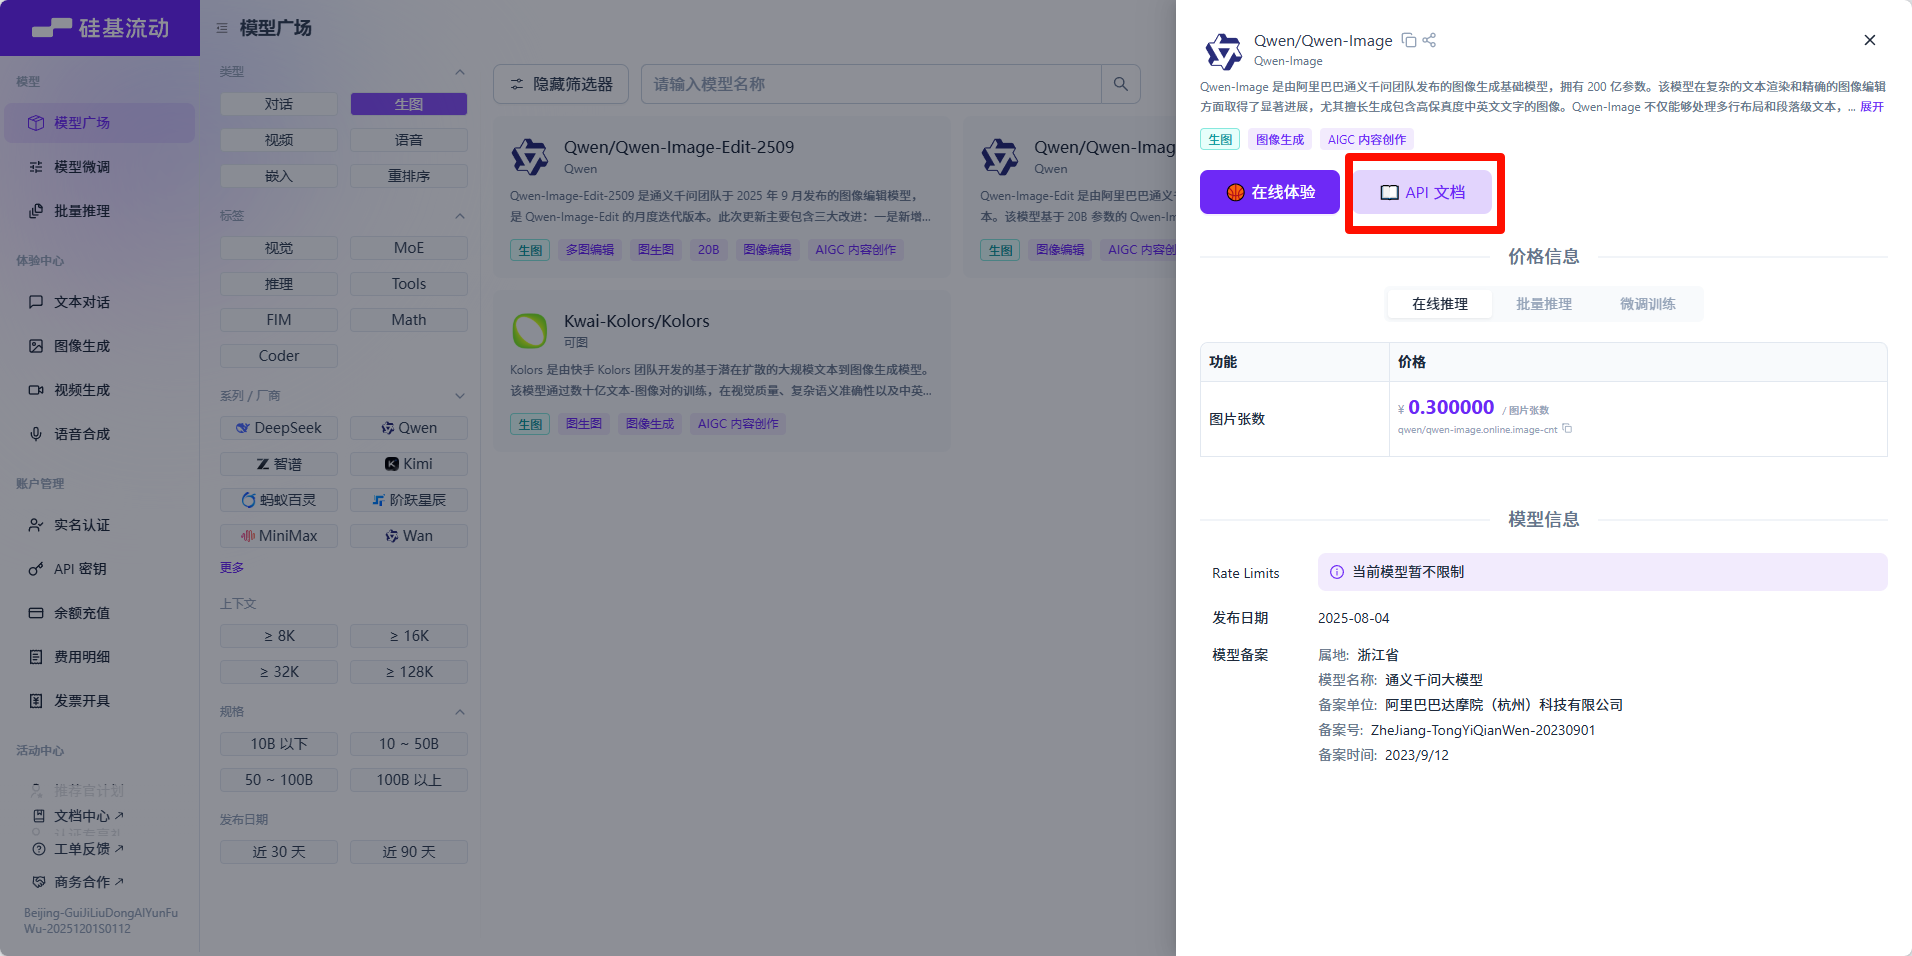Select the Wan vendor filter
The width and height of the screenshot is (1912, 956).
click(409, 536)
